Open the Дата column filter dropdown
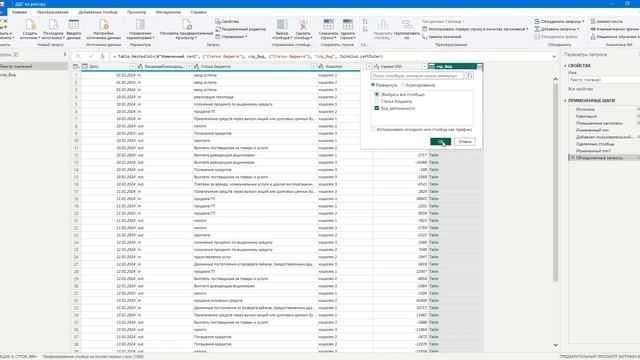The width and height of the screenshot is (640, 360). click(133, 66)
